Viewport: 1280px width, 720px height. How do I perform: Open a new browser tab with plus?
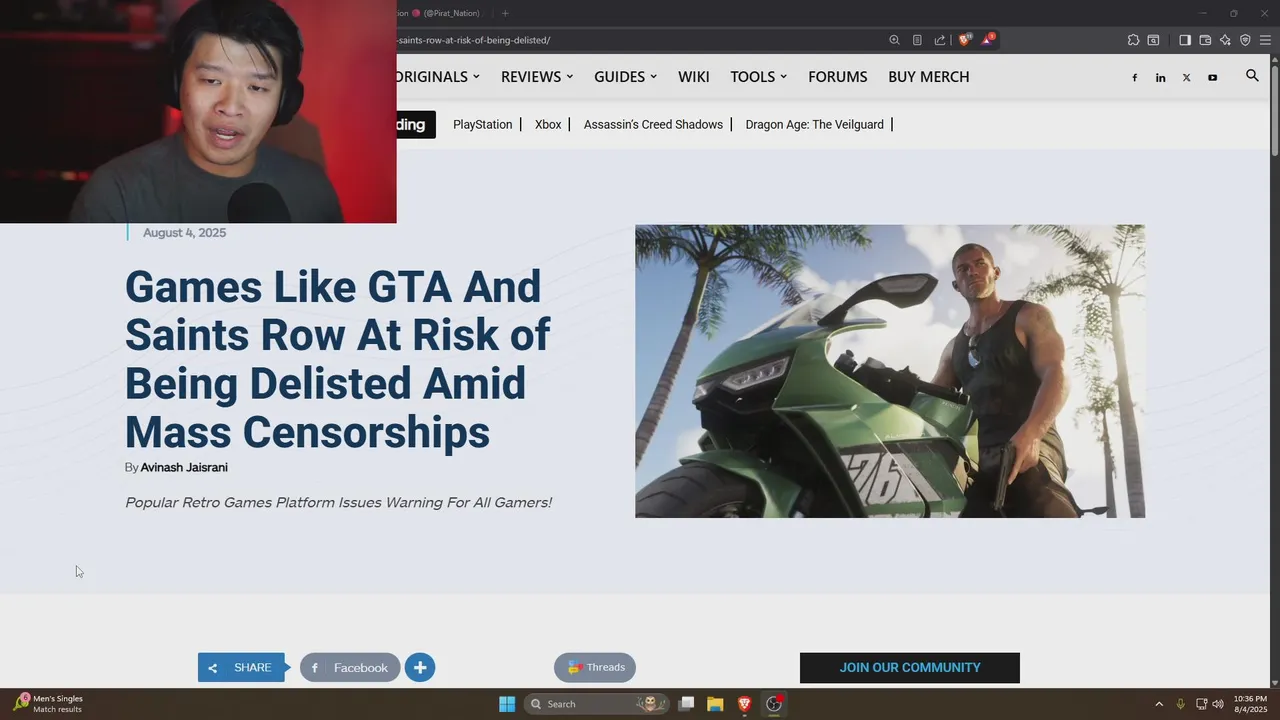(x=505, y=13)
